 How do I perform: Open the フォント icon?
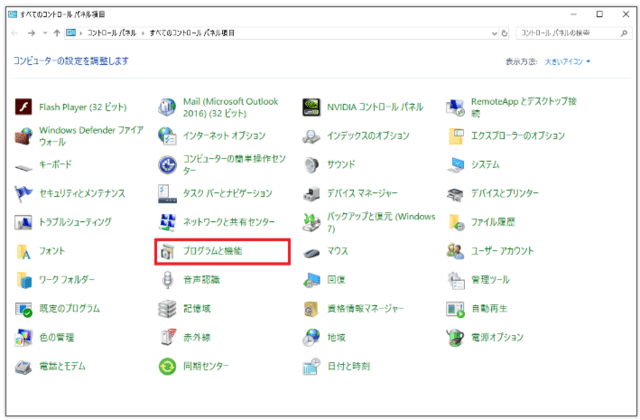(23, 251)
